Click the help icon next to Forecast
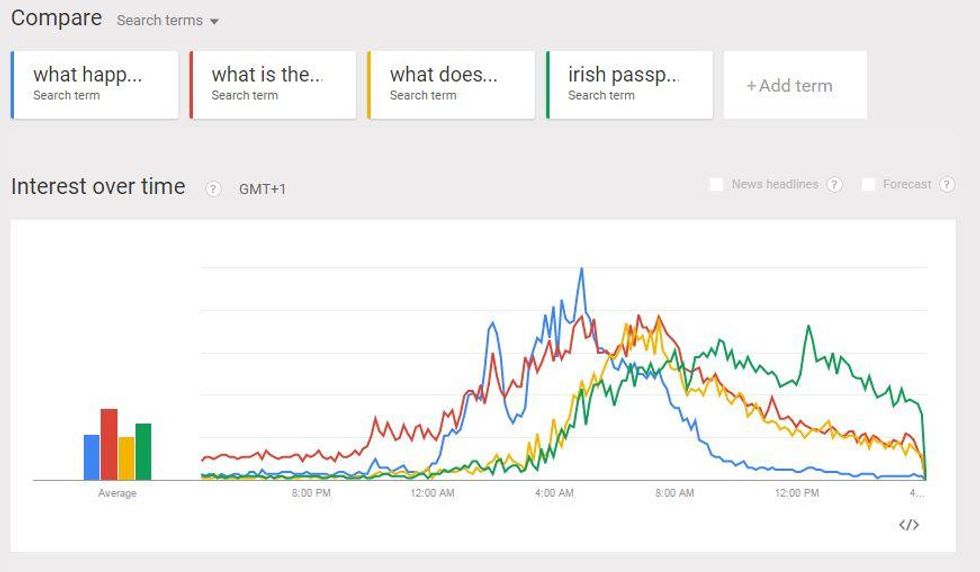The width and height of the screenshot is (980, 572). (x=947, y=185)
